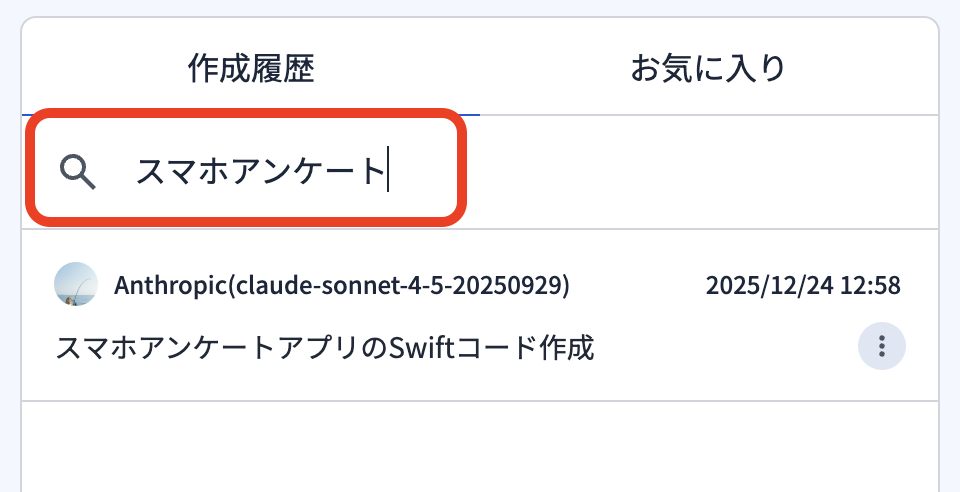This screenshot has height=492, width=960.
Task: Open the スマホアンケートアプリのSwiftコード作成 entry
Action: click(x=325, y=348)
